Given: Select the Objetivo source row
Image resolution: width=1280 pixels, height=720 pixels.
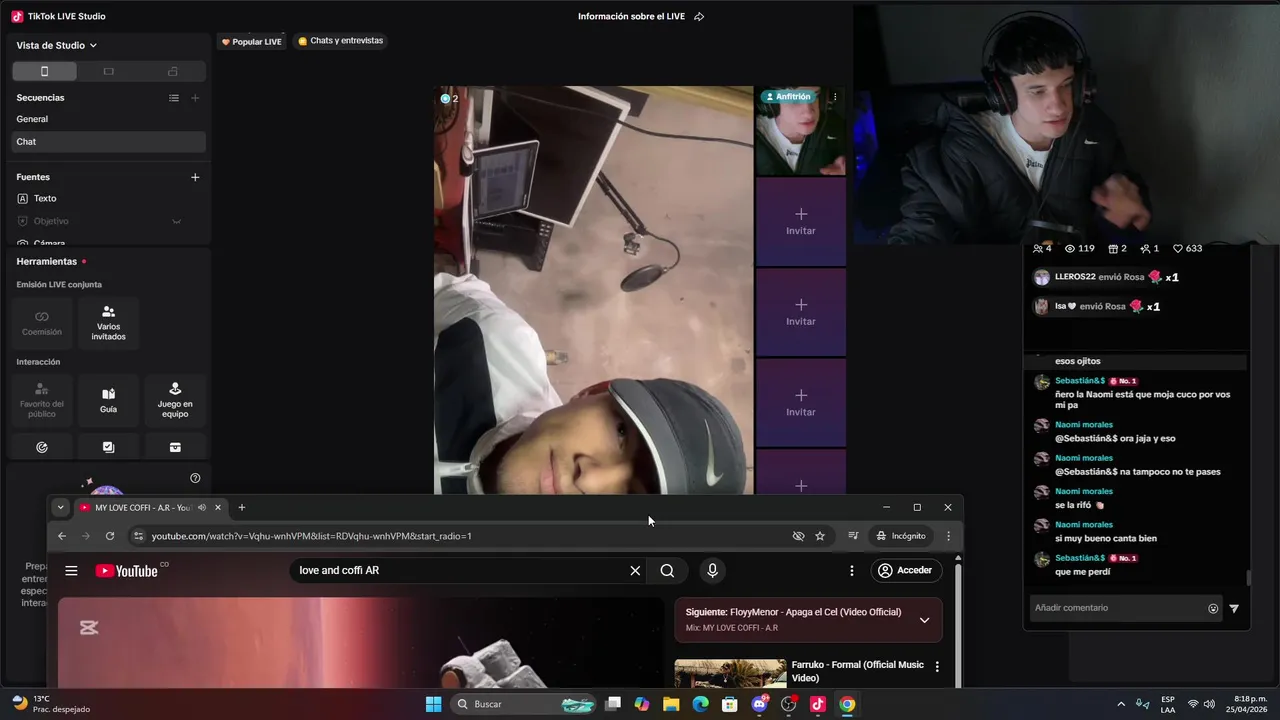Looking at the screenshot, I should tap(109, 221).
